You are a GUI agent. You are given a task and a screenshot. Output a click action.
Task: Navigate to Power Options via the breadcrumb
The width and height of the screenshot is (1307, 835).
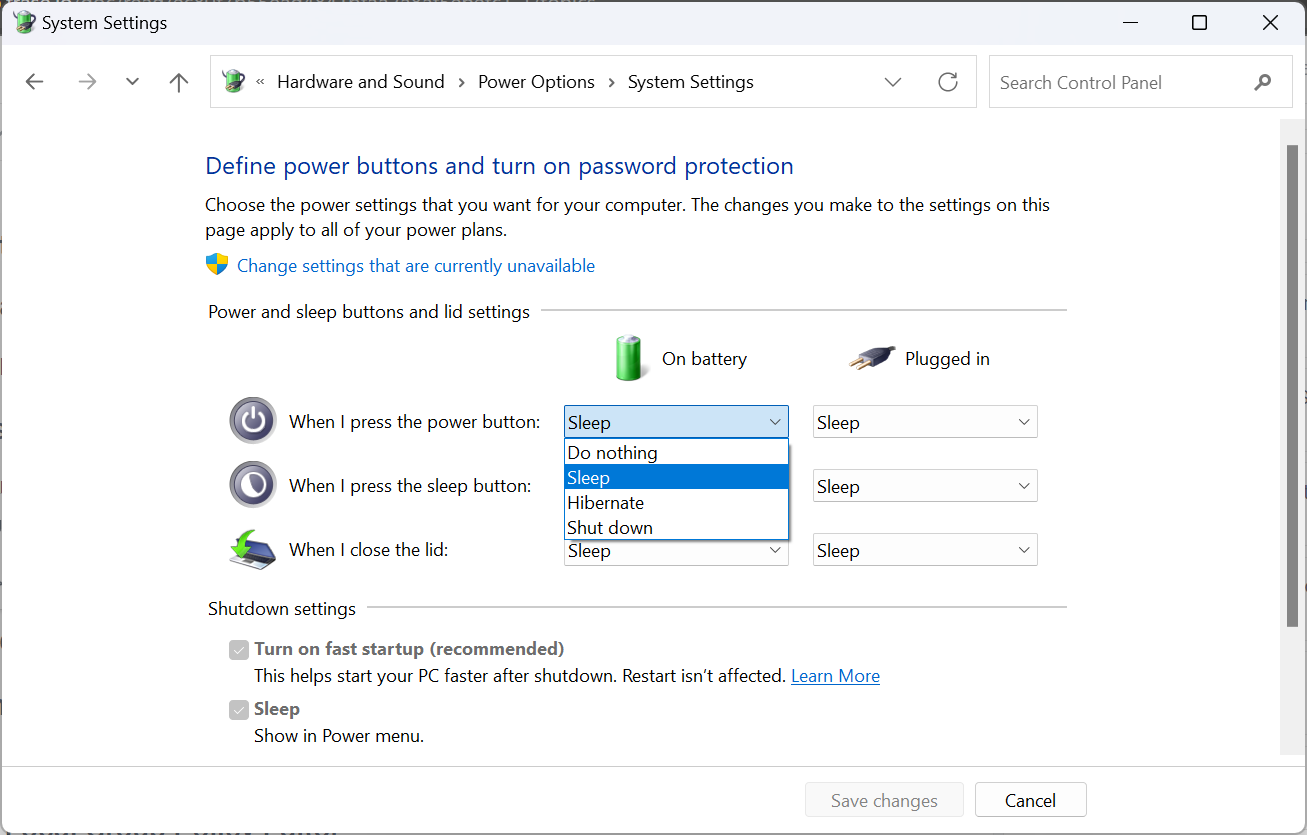point(536,81)
